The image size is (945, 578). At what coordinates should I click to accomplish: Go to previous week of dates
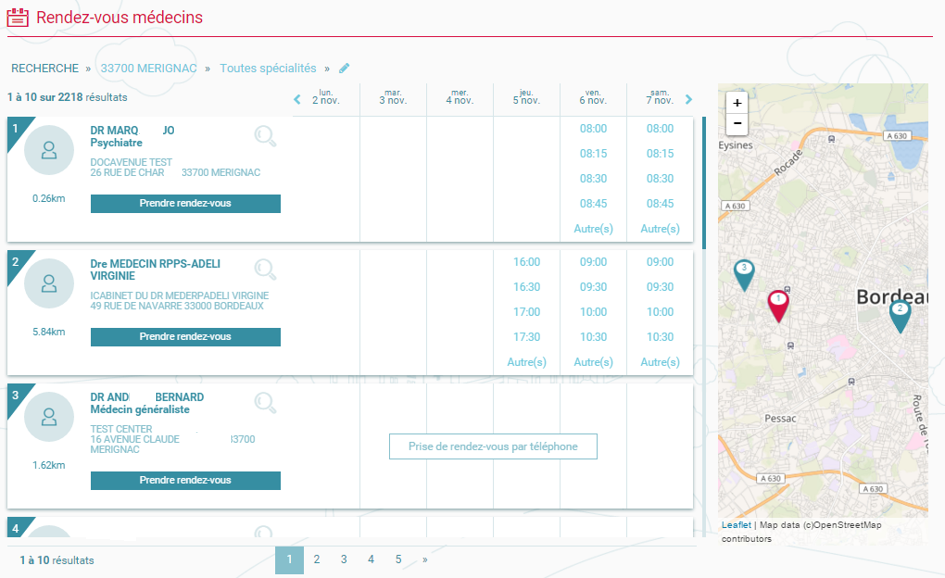[x=297, y=99]
